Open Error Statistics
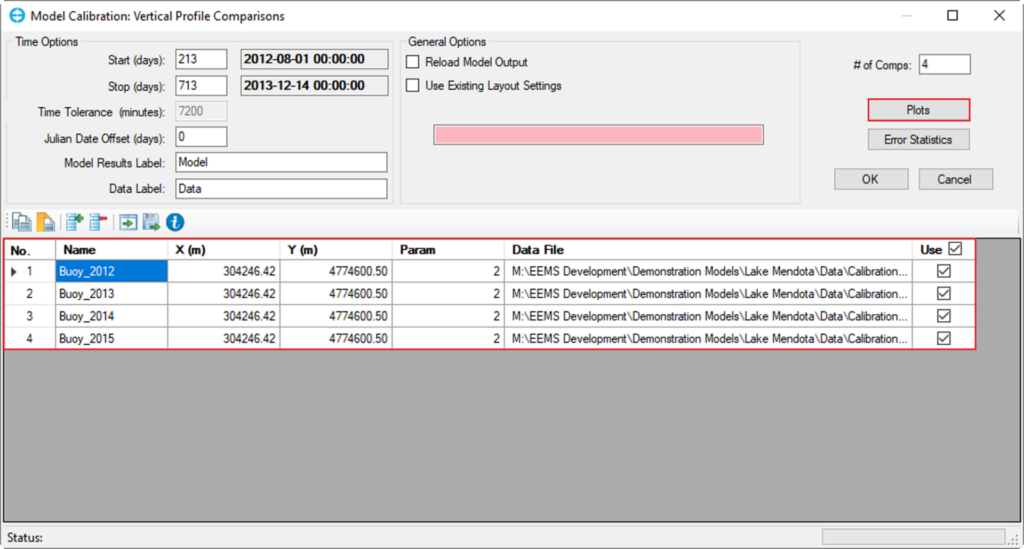The image size is (1024, 549). pyautogui.click(x=918, y=140)
